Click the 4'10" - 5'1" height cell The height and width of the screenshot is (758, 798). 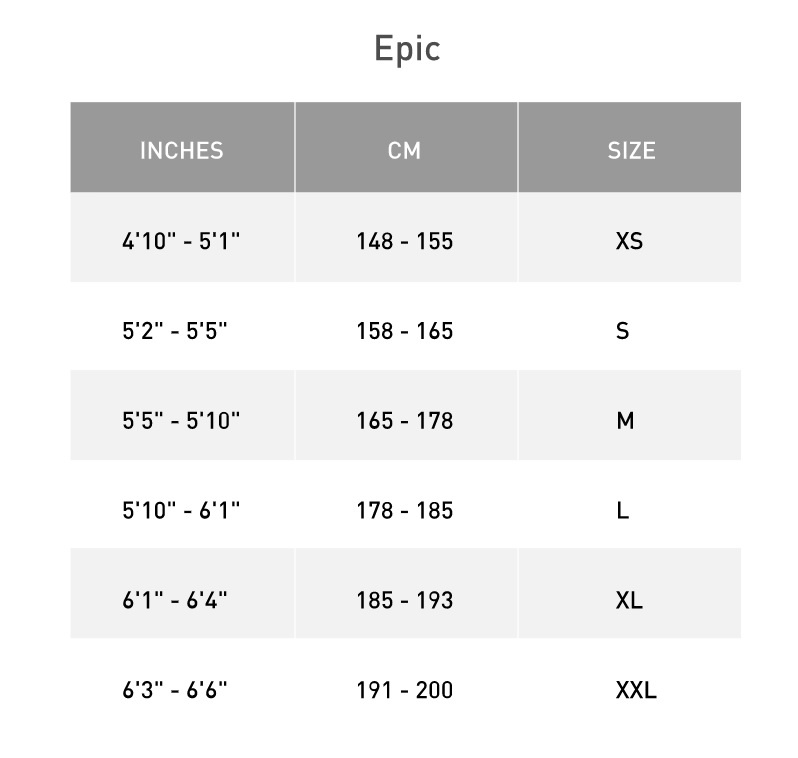click(x=181, y=241)
